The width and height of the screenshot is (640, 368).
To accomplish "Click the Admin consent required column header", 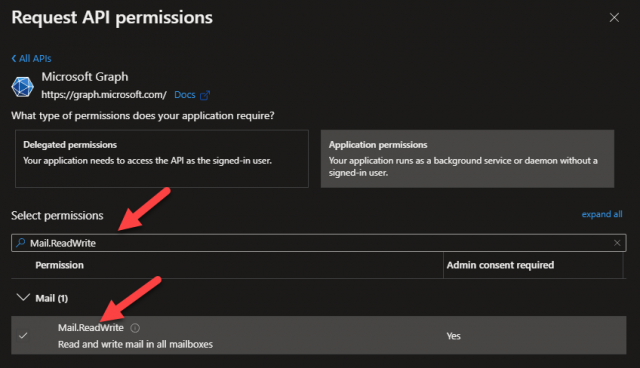I will tap(500, 265).
